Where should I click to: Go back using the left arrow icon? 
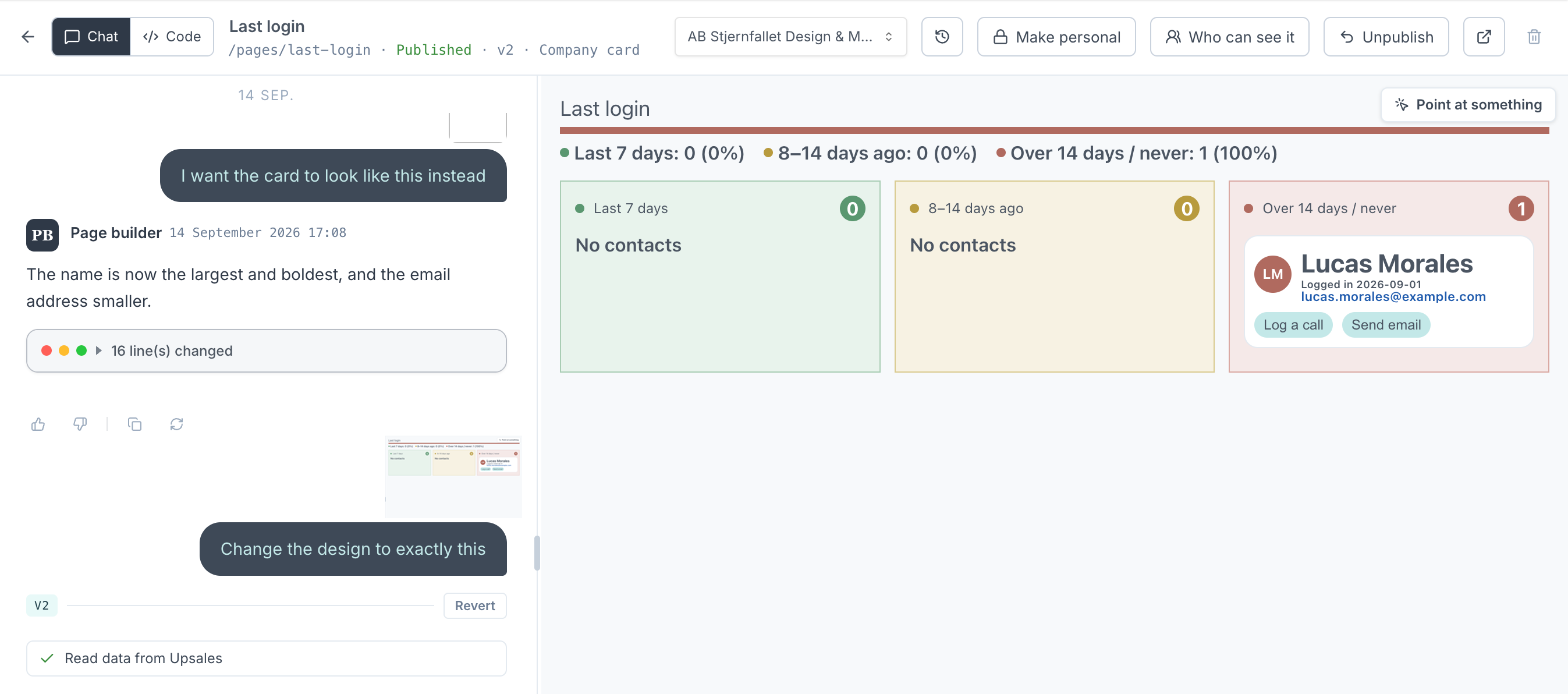pos(28,37)
